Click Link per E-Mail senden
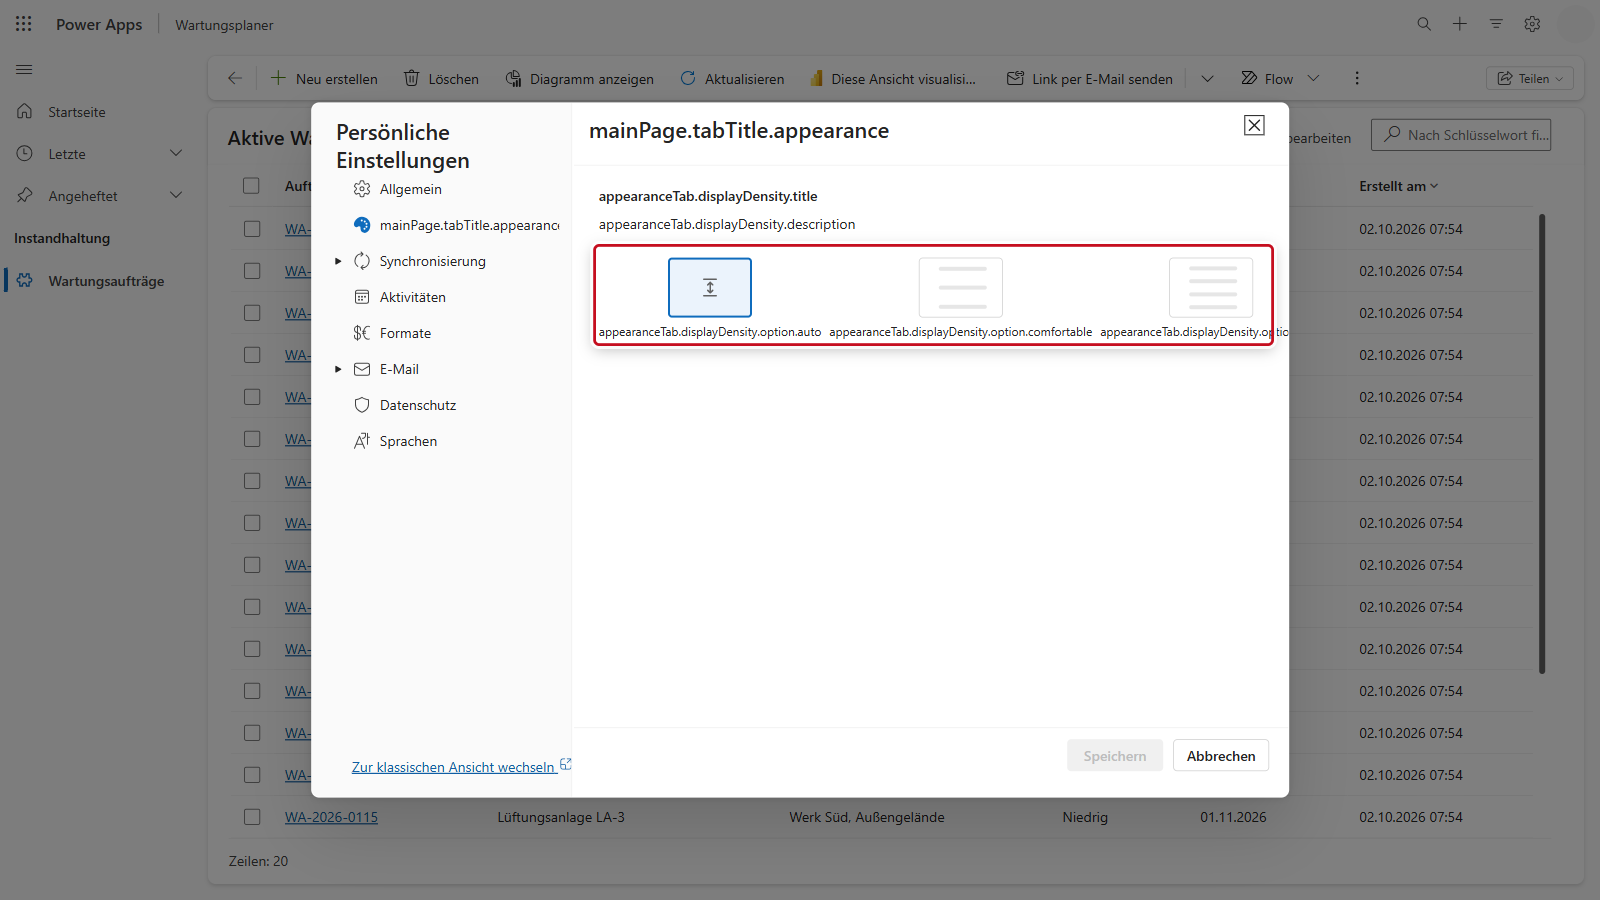The height and width of the screenshot is (900, 1600). [x=1090, y=78]
